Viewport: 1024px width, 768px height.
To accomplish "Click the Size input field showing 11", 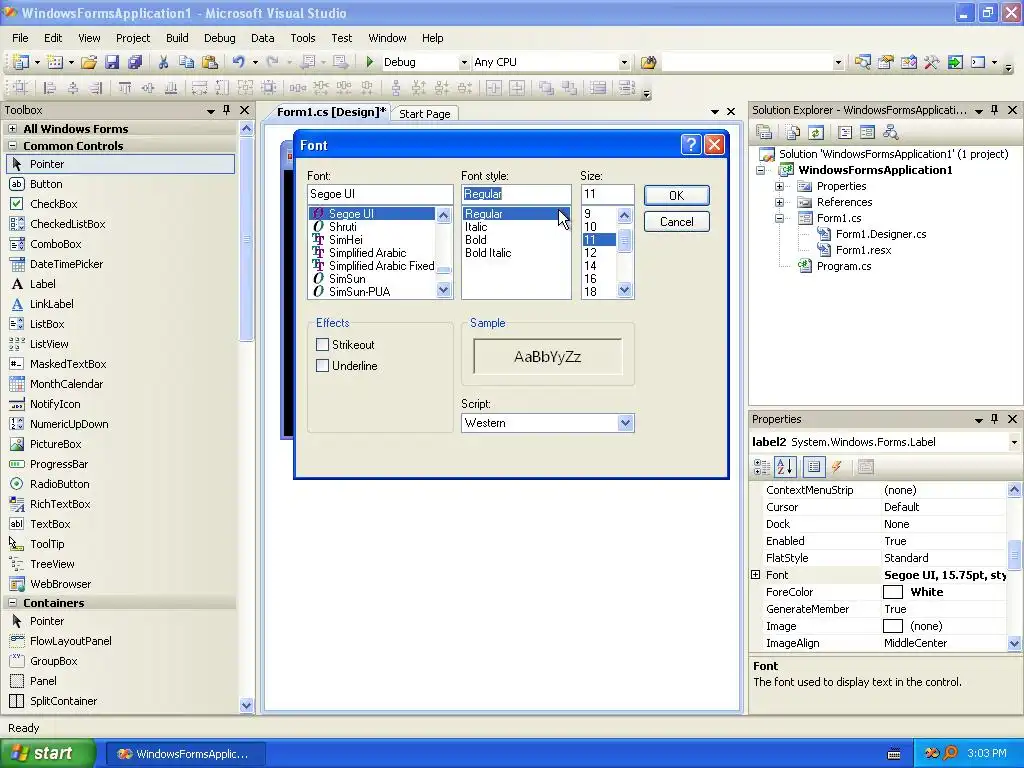I will click(607, 194).
